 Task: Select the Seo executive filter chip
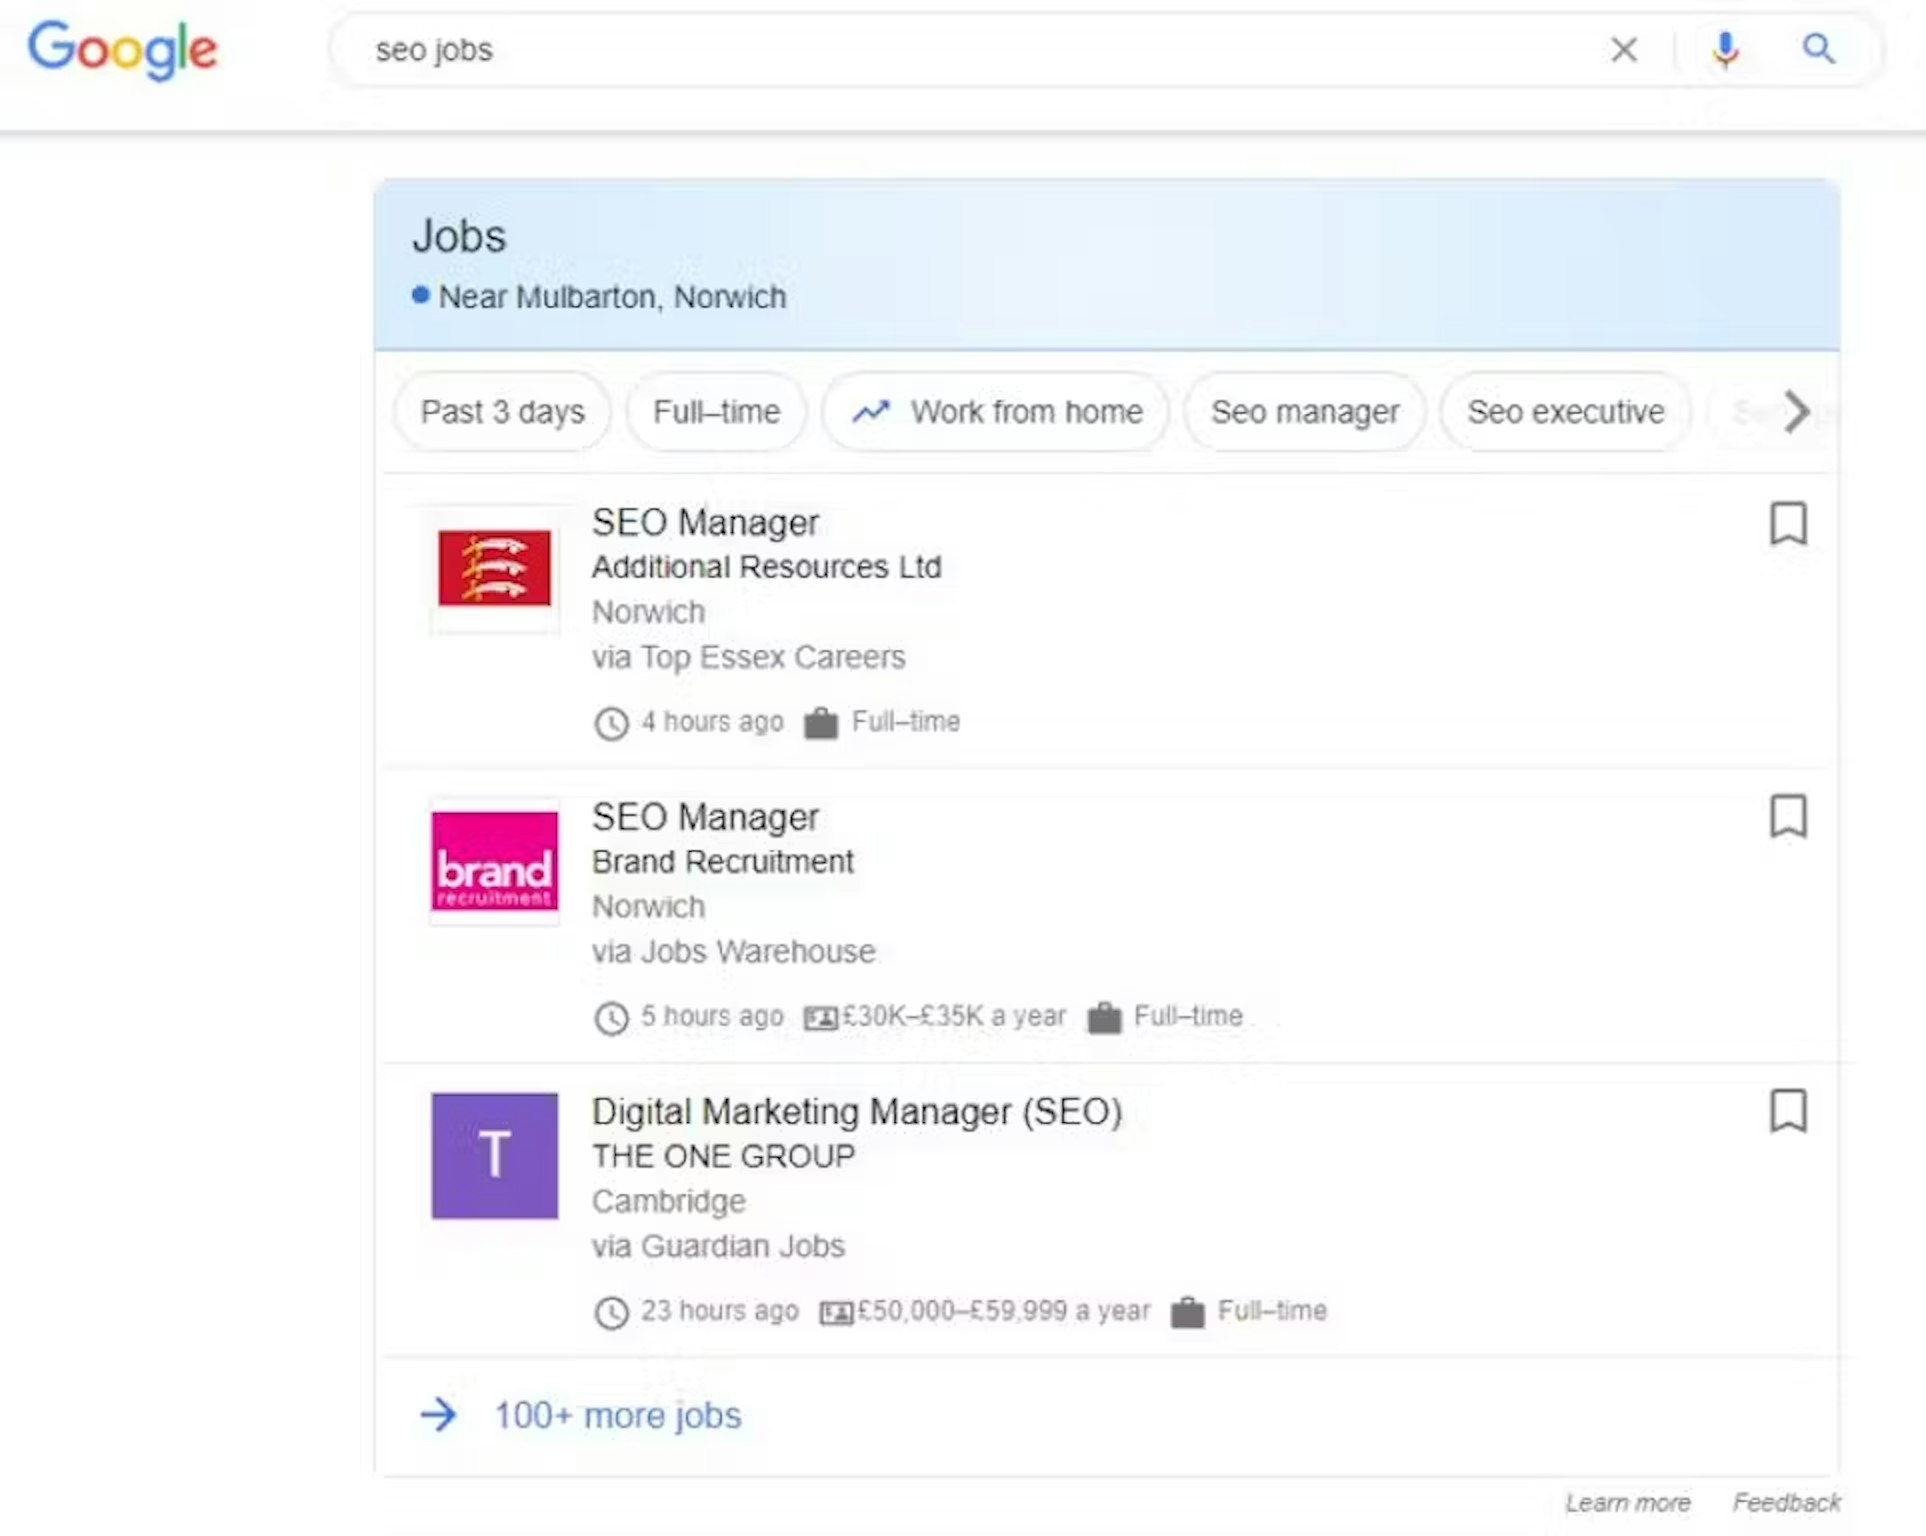point(1565,412)
